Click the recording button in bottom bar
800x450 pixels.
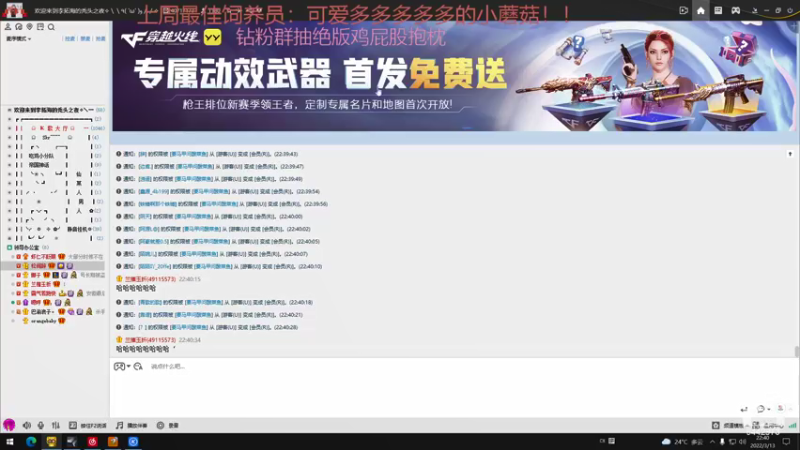(x=167, y=426)
